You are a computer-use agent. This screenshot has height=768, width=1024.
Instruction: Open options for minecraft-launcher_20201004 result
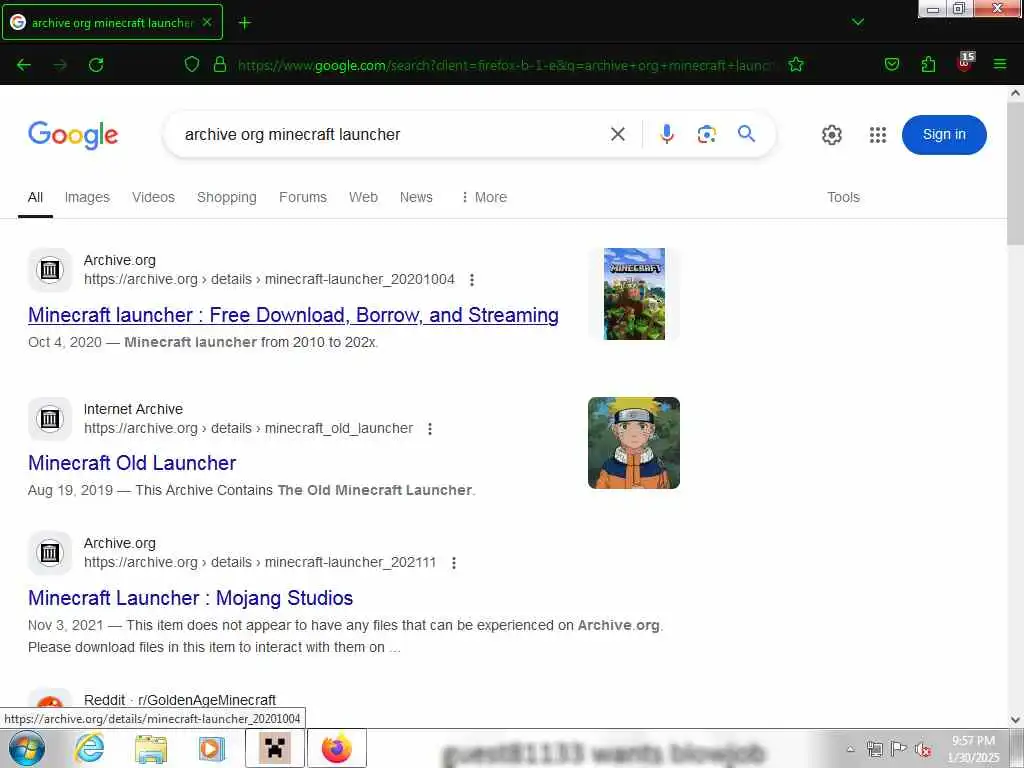click(472, 280)
